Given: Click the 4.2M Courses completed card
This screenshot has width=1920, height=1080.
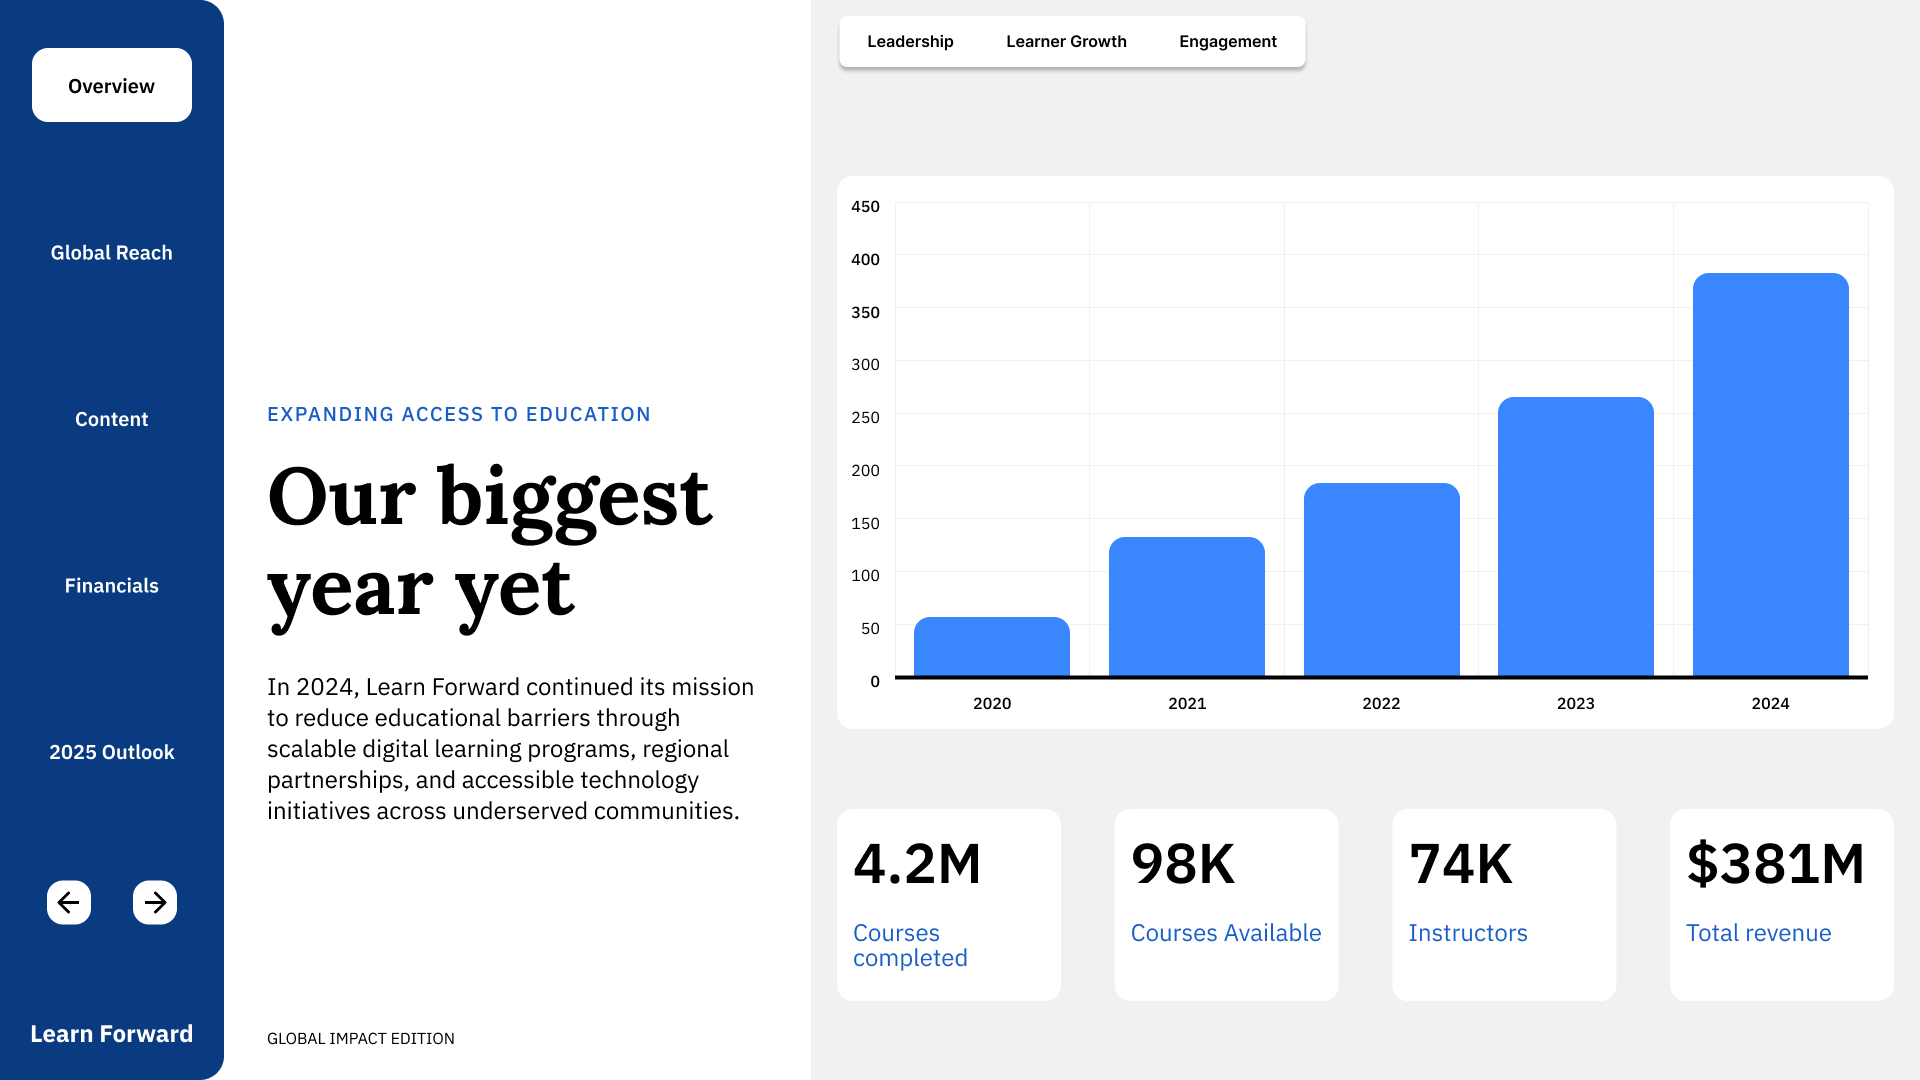Looking at the screenshot, I should (949, 905).
